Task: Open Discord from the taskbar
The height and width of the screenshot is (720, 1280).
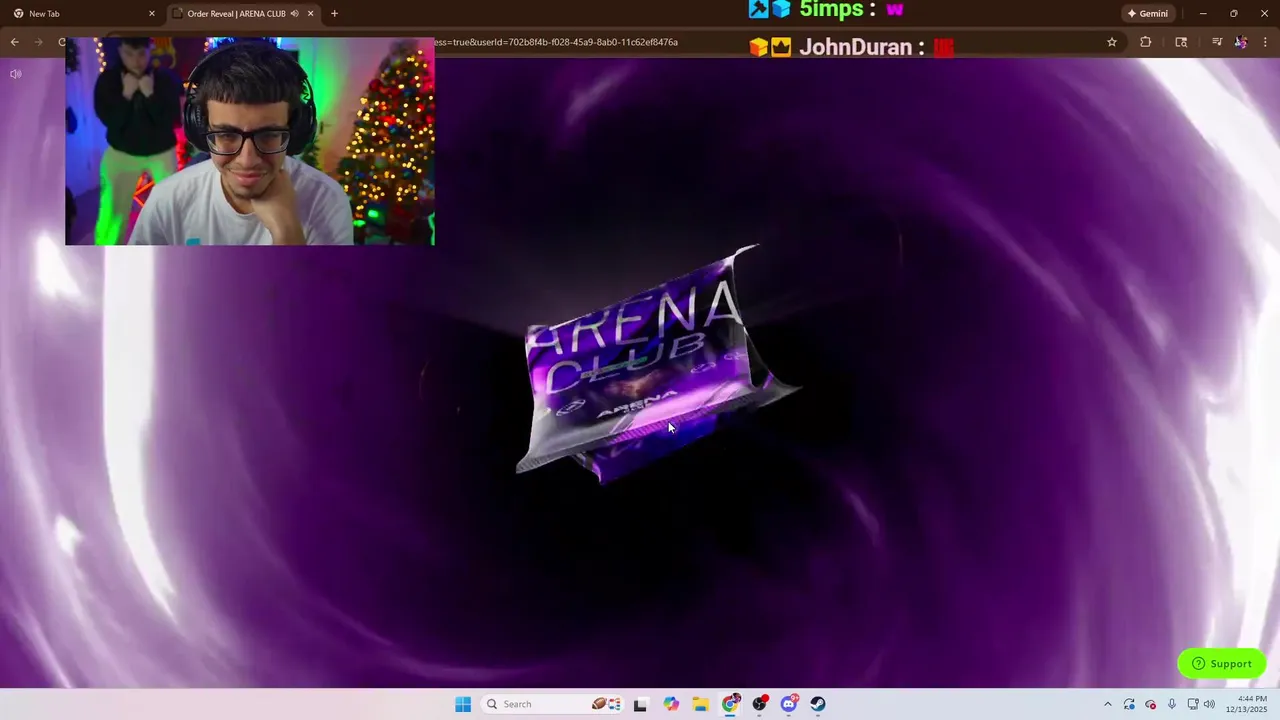Action: 789,704
